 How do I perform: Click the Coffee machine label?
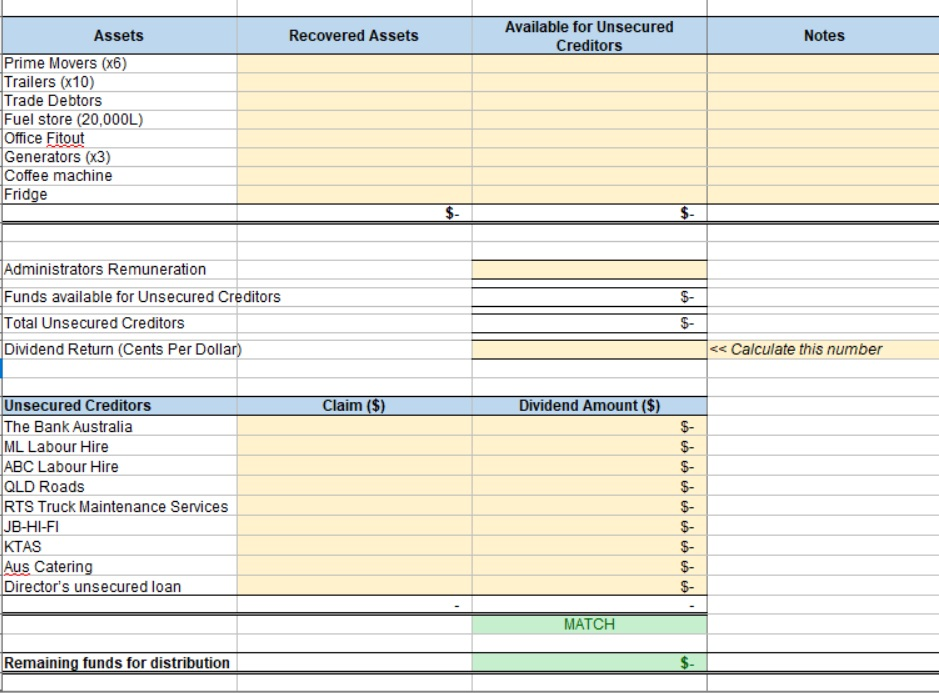(x=58, y=175)
